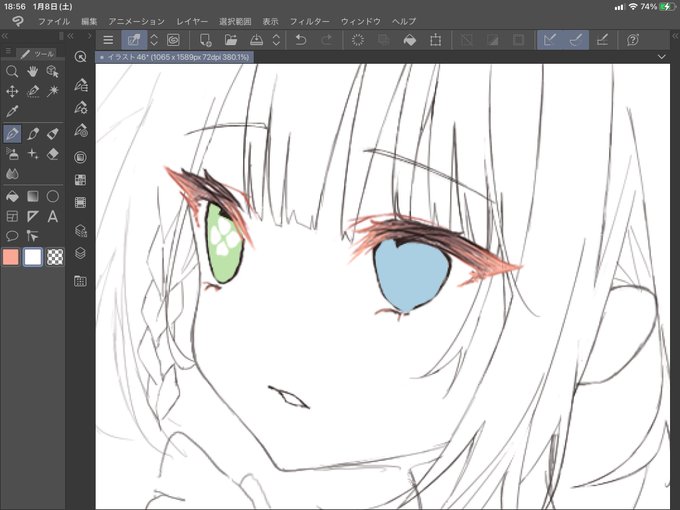Open the ファイル menu
The image size is (680, 510).
coord(54,21)
